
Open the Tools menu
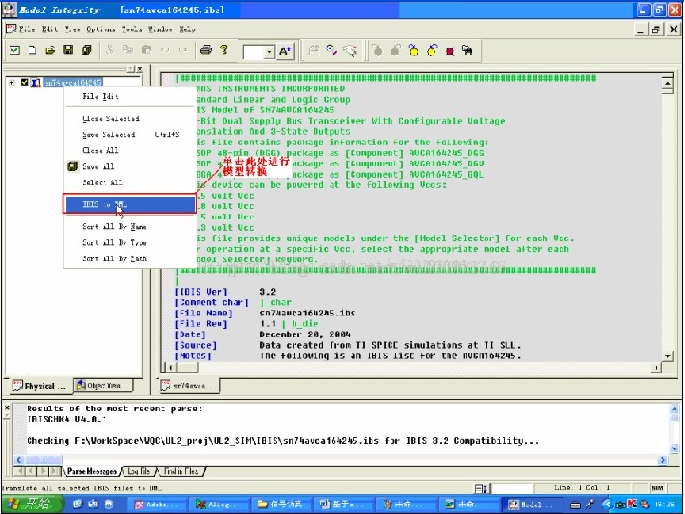(131, 29)
